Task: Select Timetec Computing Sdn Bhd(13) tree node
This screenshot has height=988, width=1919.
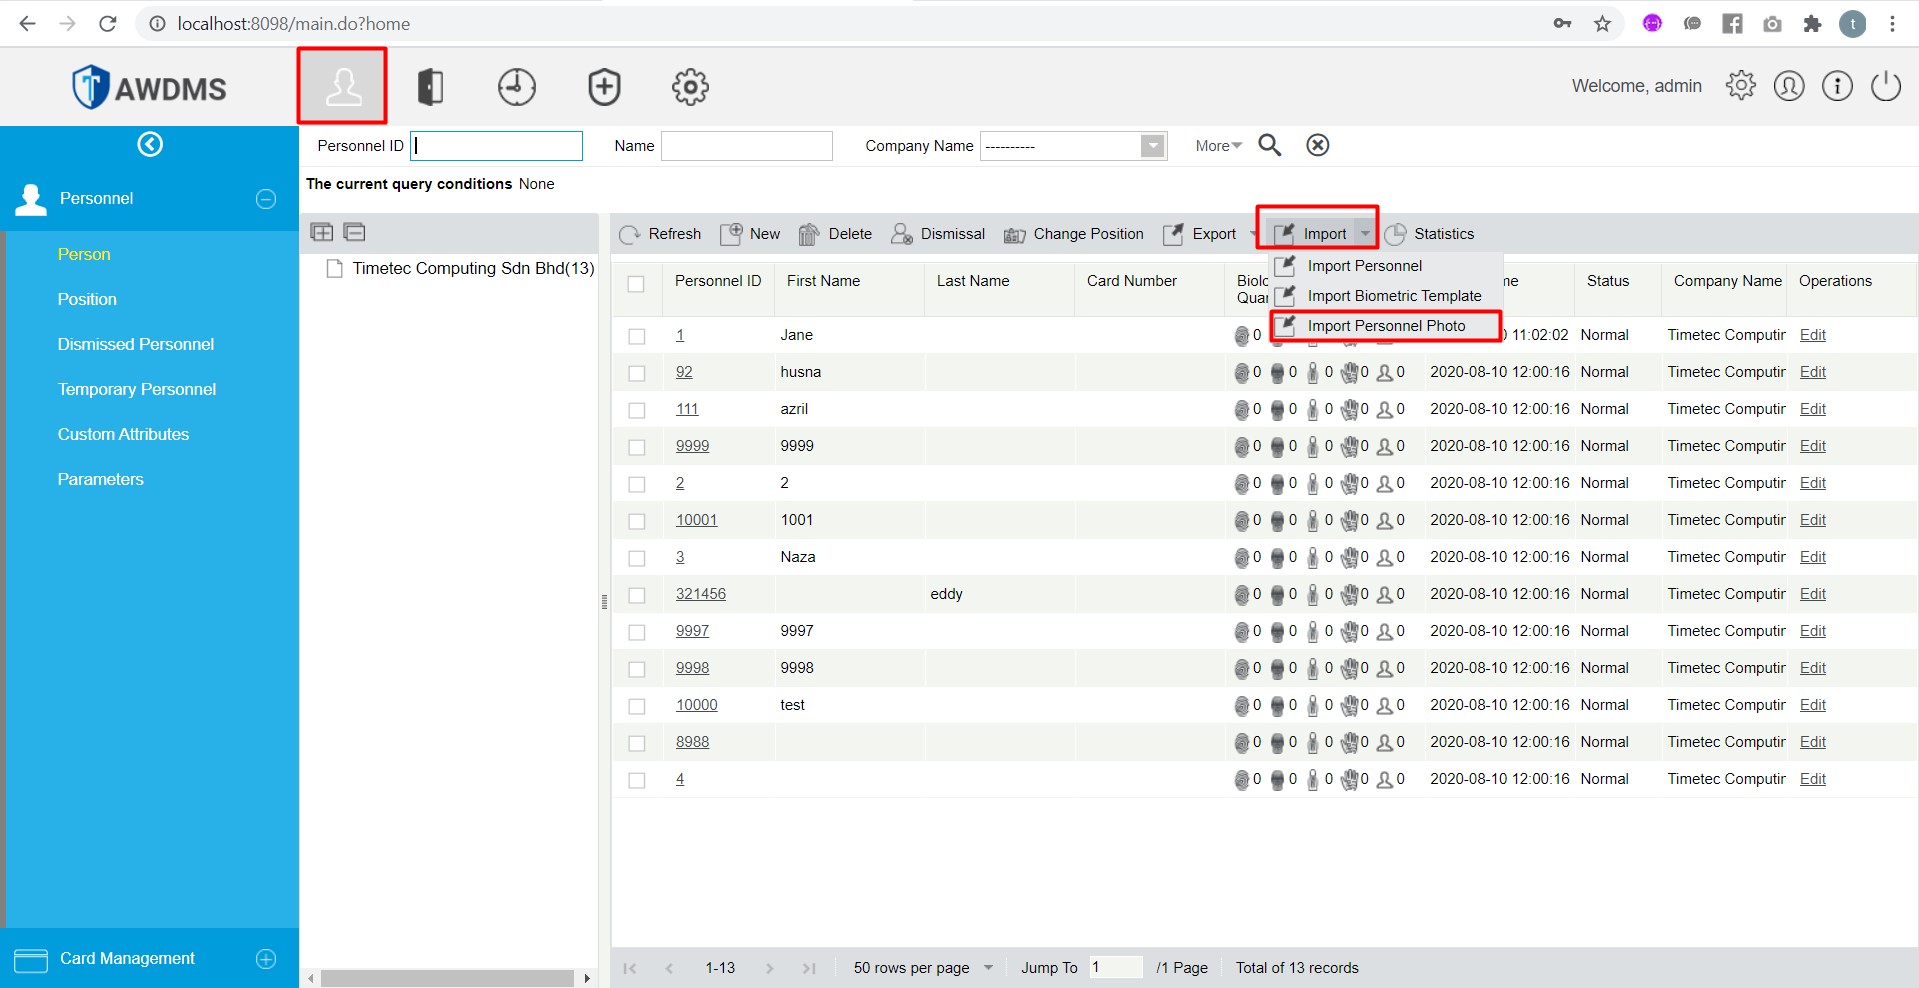Action: pyautogui.click(x=473, y=268)
